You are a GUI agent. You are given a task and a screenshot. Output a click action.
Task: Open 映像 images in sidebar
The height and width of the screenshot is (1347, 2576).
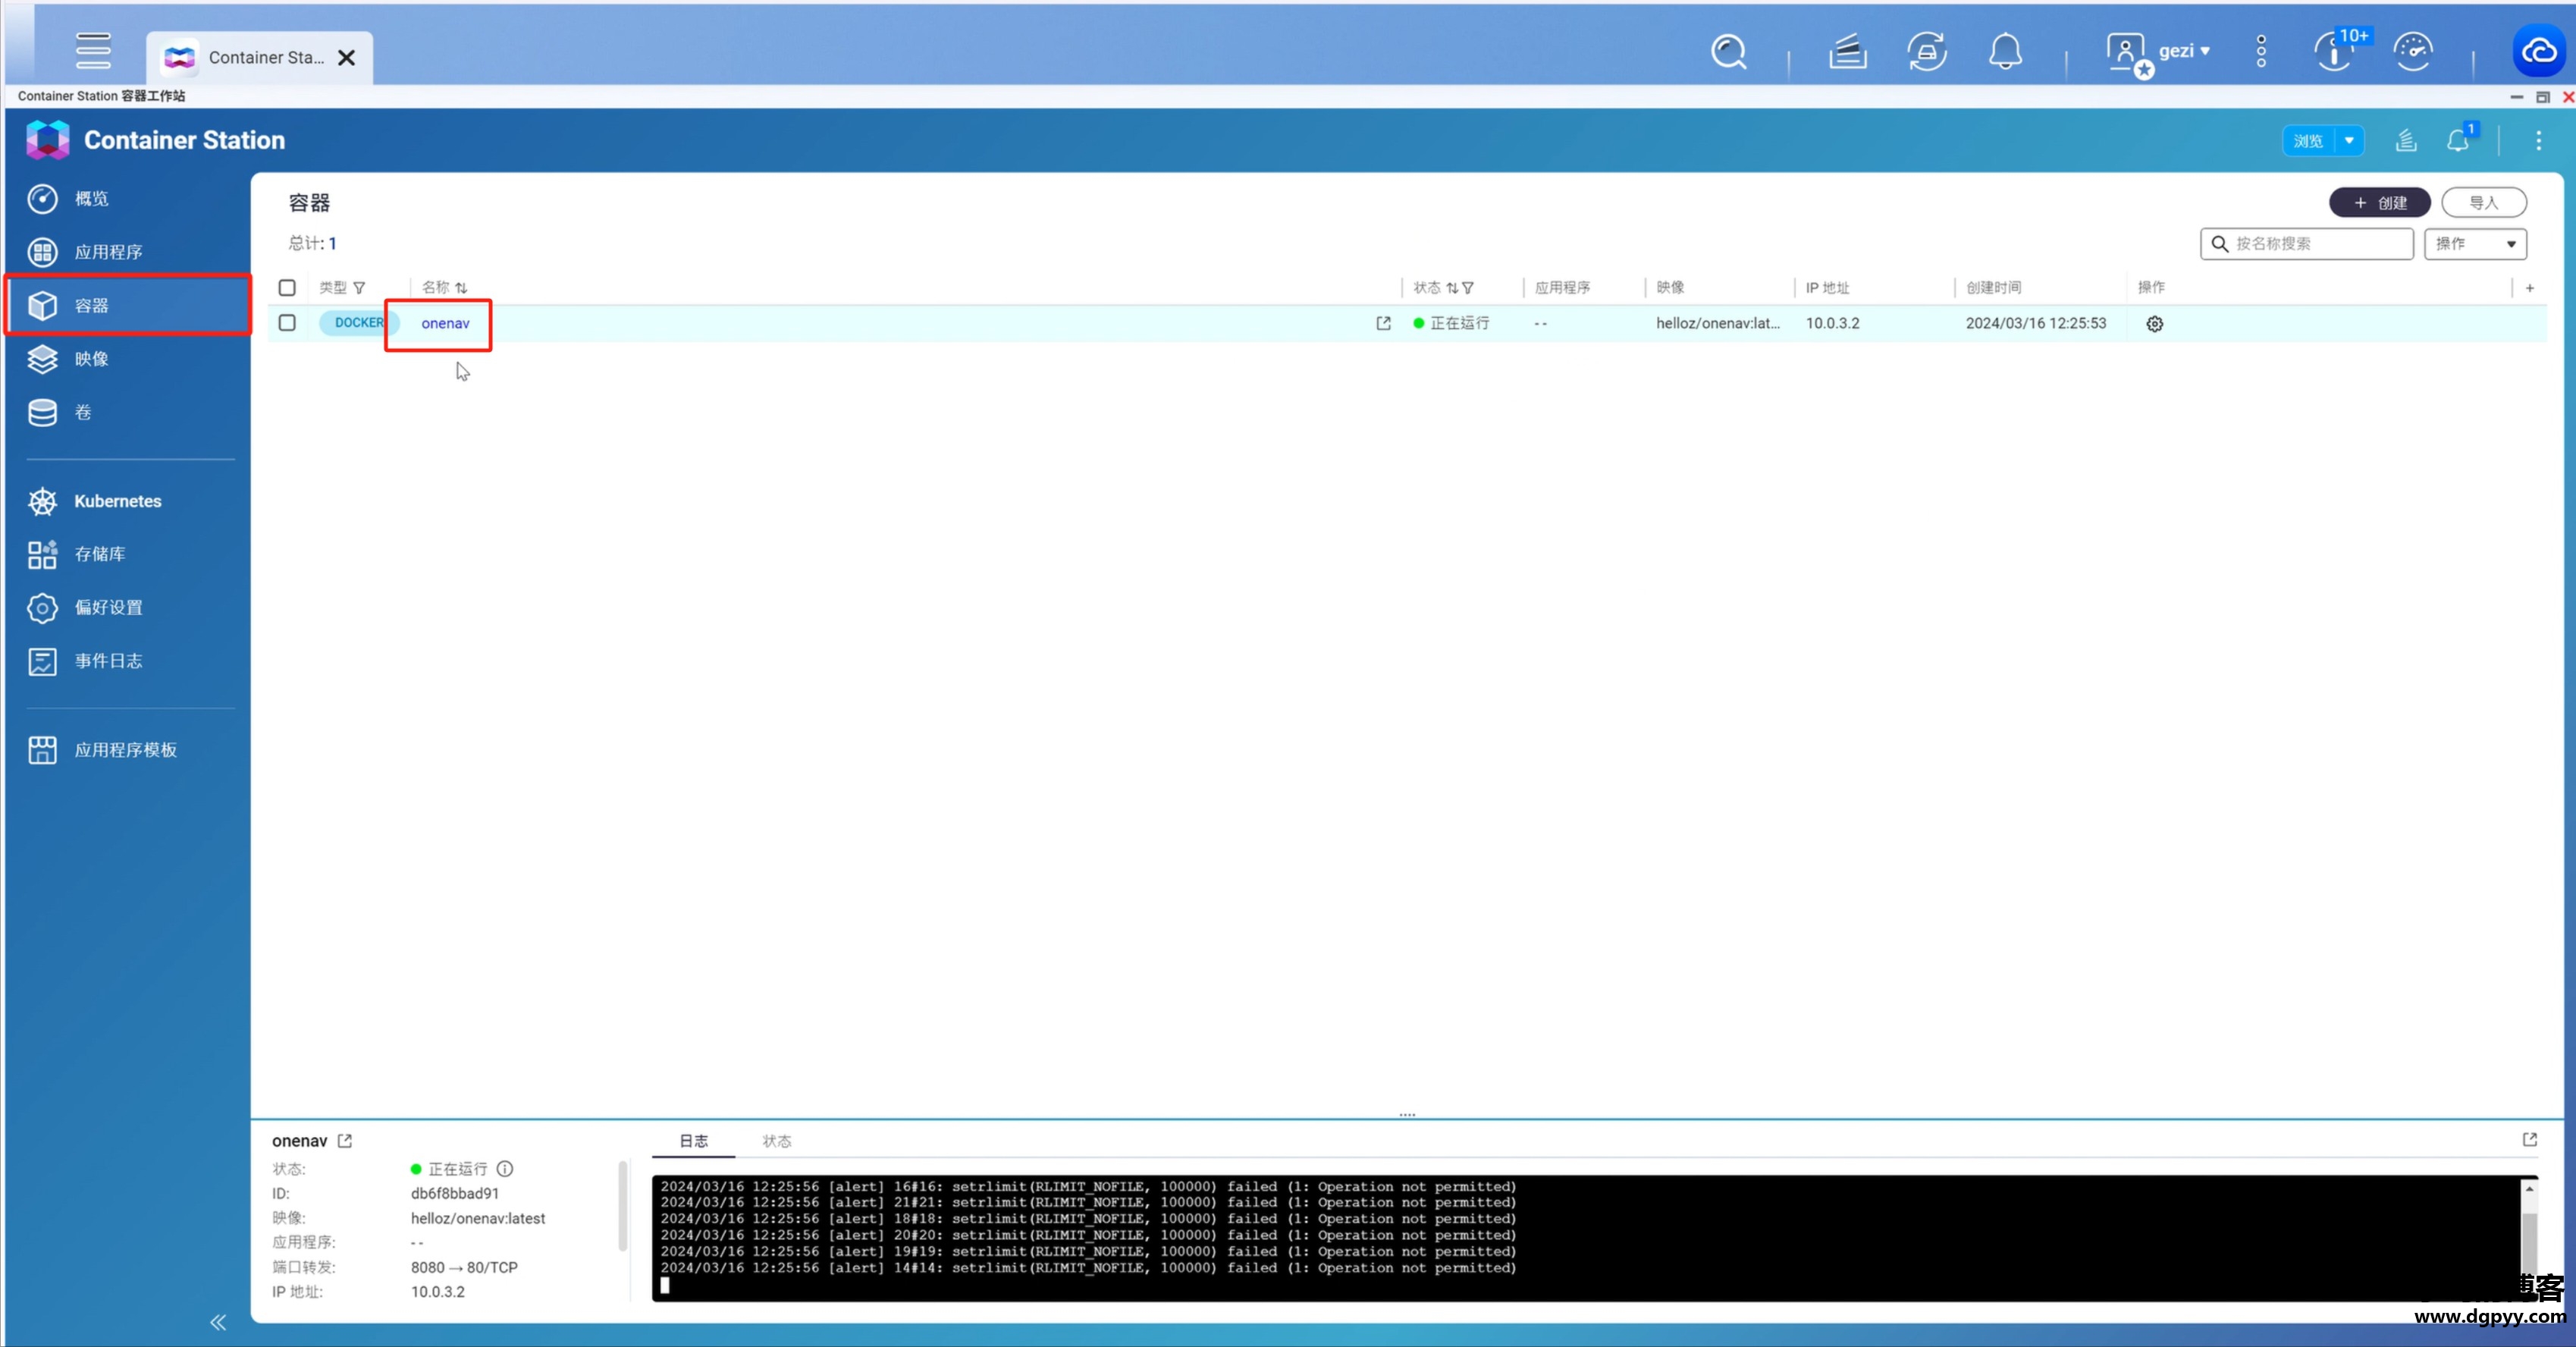pos(128,359)
